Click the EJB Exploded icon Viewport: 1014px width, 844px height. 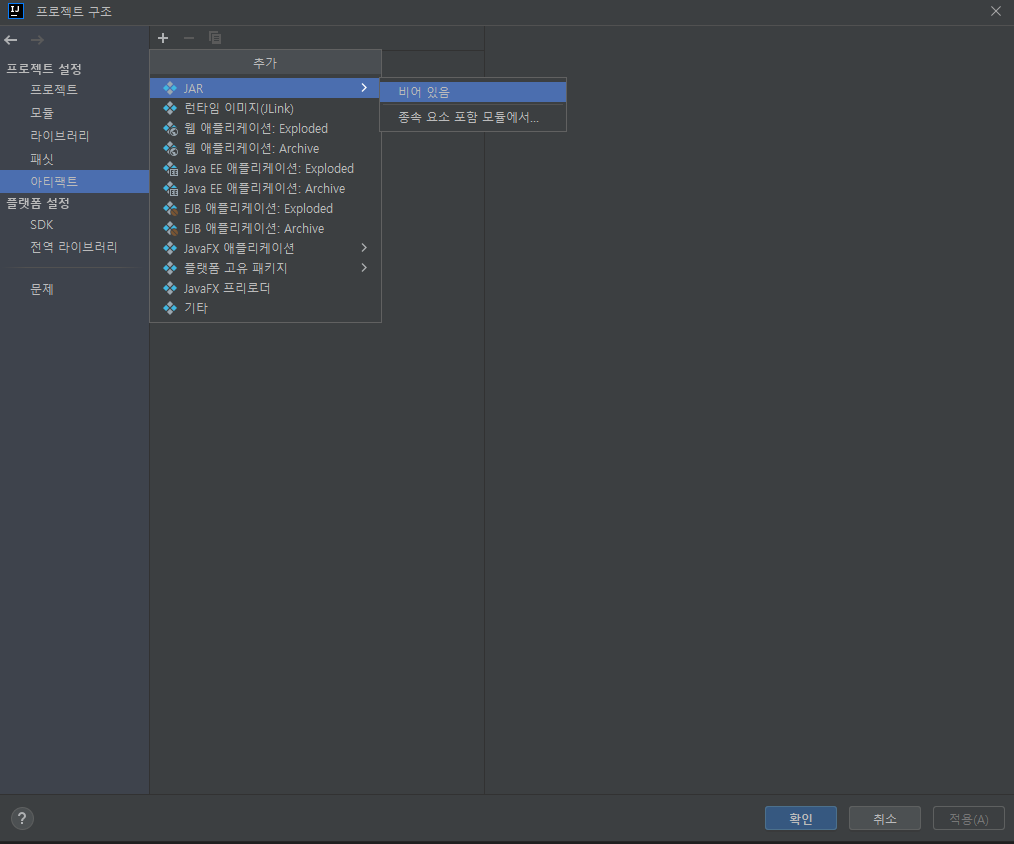pyautogui.click(x=170, y=208)
